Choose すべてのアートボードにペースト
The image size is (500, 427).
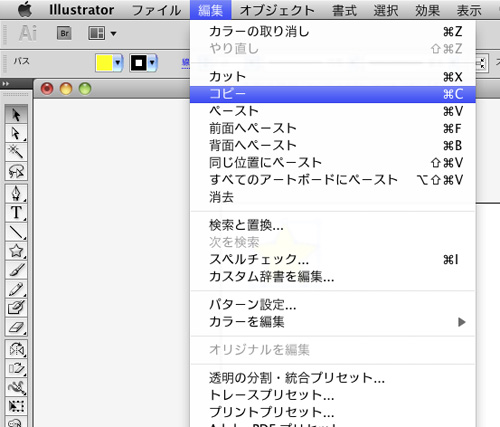(333, 180)
